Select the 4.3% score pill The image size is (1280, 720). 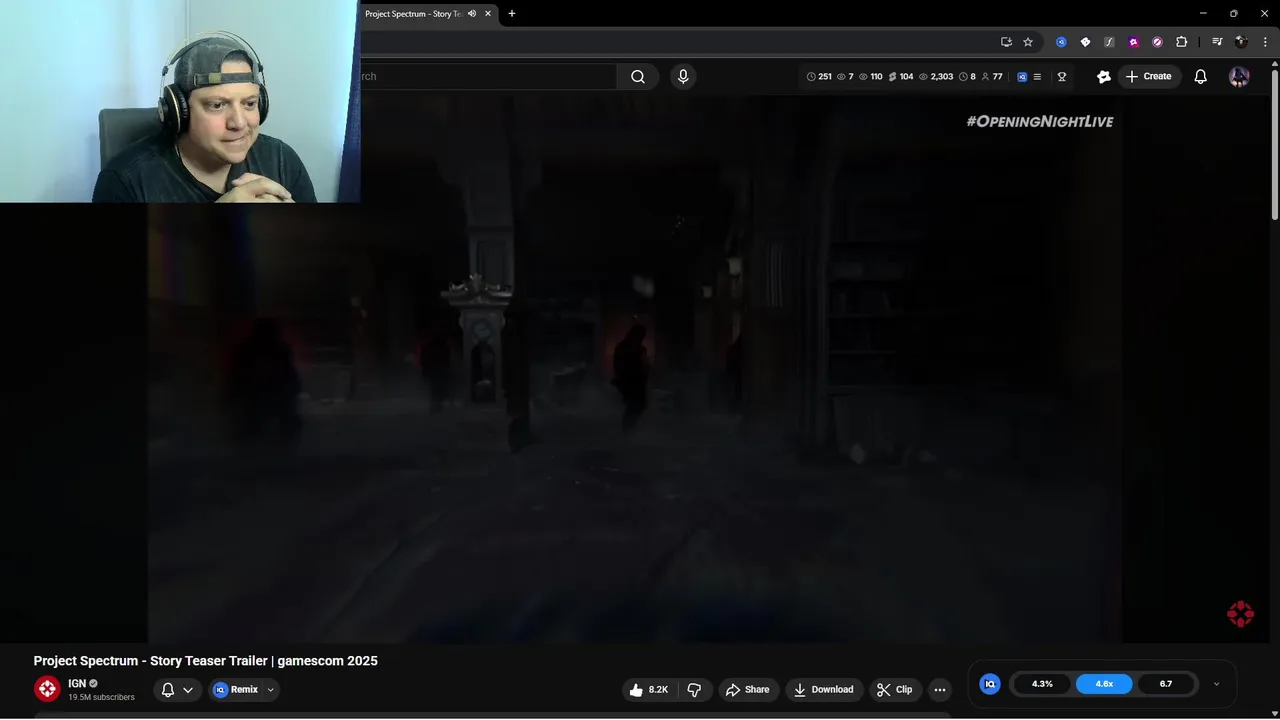coord(1042,684)
